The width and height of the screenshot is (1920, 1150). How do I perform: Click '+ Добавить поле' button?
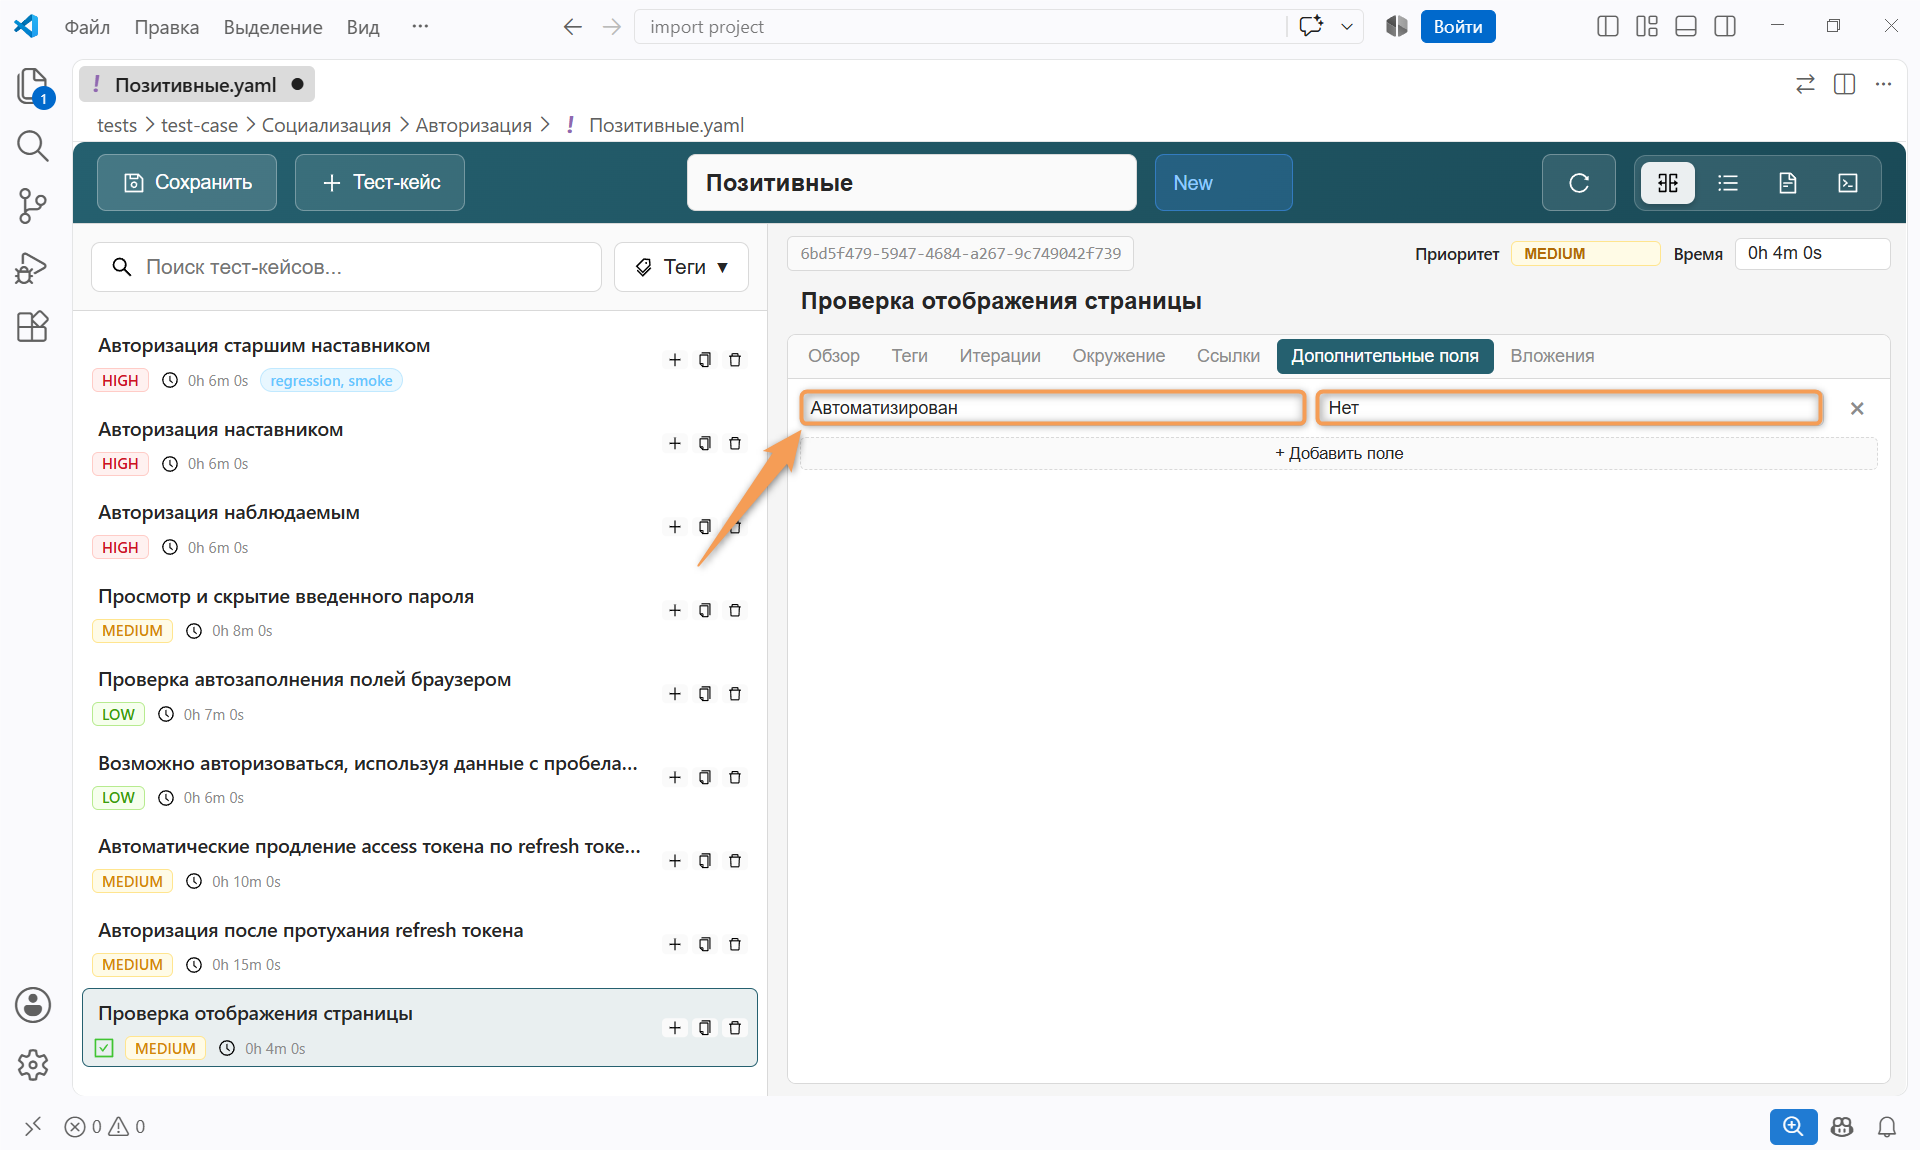[x=1339, y=454]
